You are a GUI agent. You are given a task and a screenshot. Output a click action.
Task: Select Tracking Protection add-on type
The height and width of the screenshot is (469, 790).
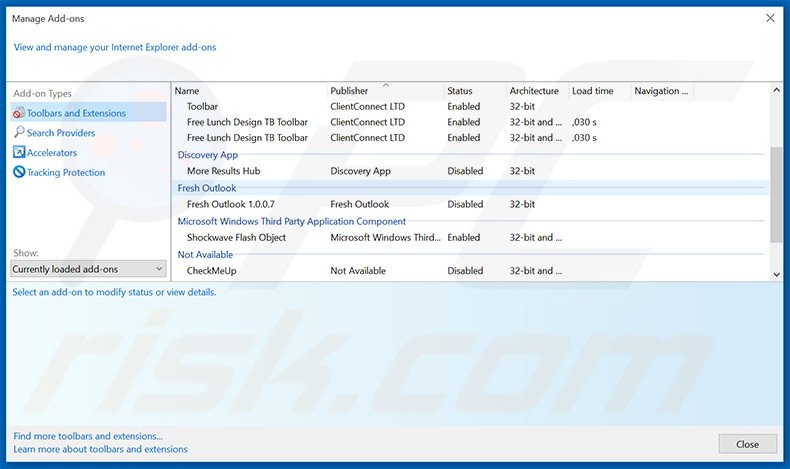coord(66,172)
